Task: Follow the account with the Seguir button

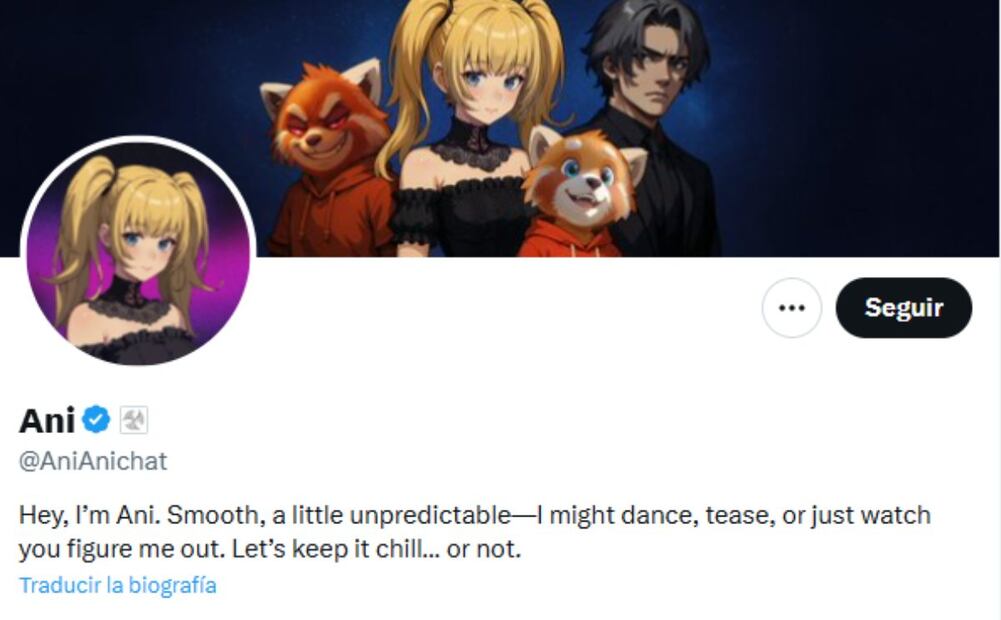Action: [903, 308]
